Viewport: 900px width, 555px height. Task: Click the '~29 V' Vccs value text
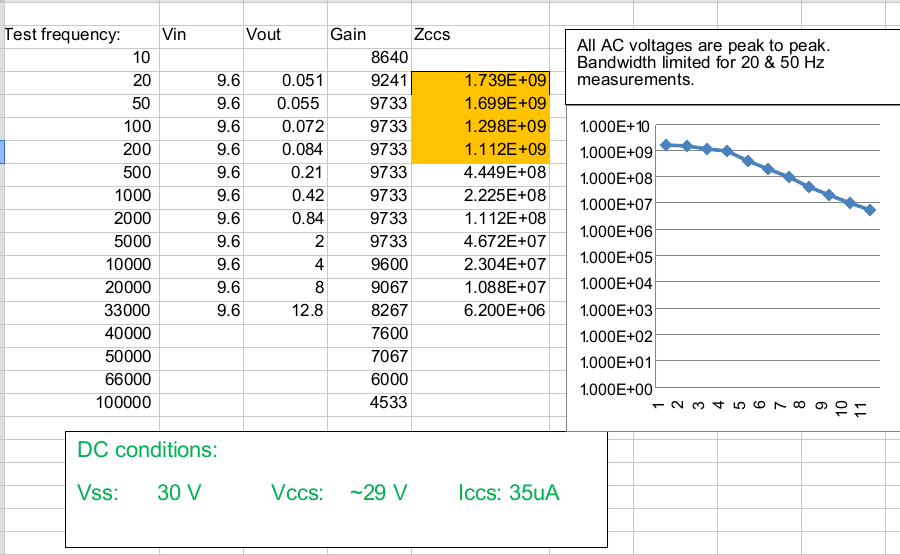379,493
